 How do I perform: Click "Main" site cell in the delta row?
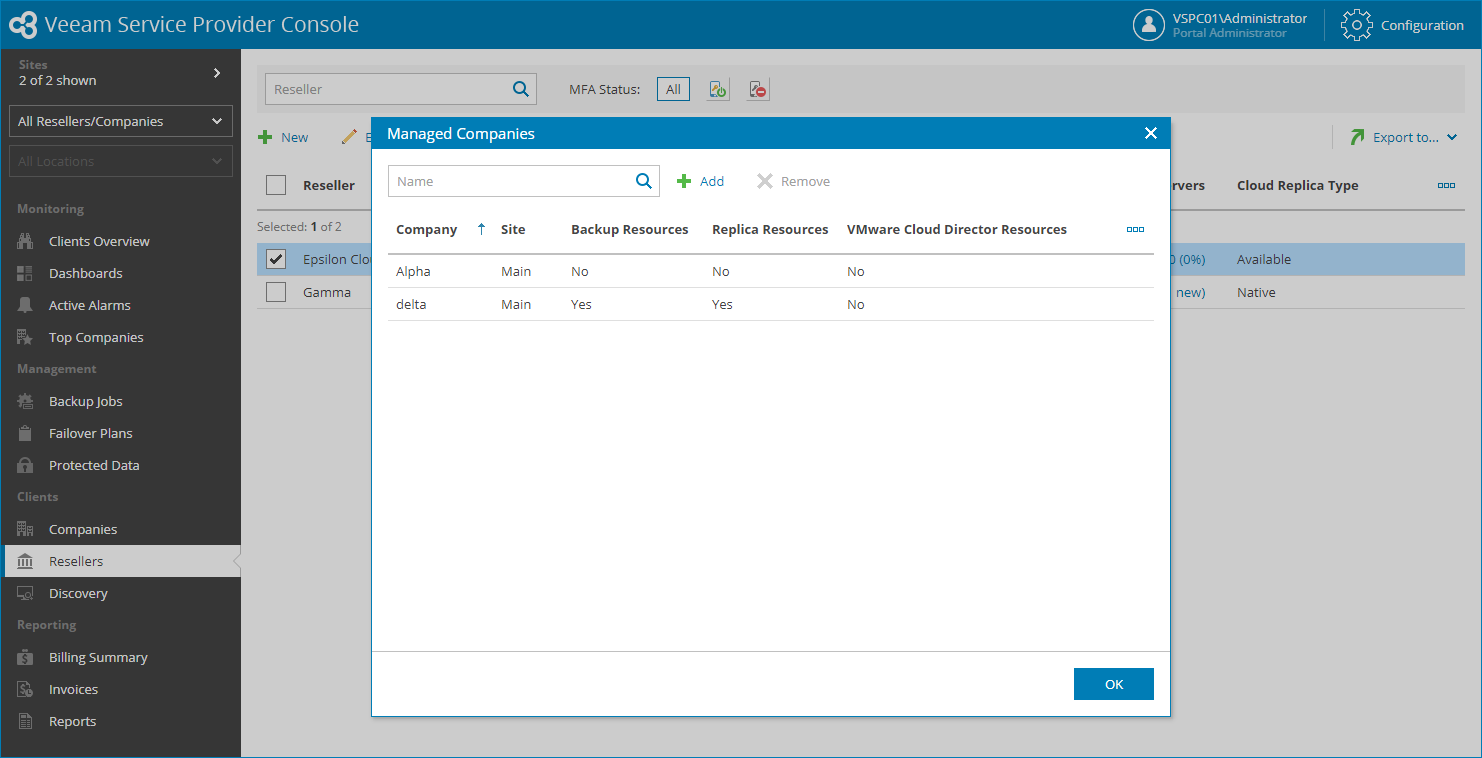coord(516,304)
